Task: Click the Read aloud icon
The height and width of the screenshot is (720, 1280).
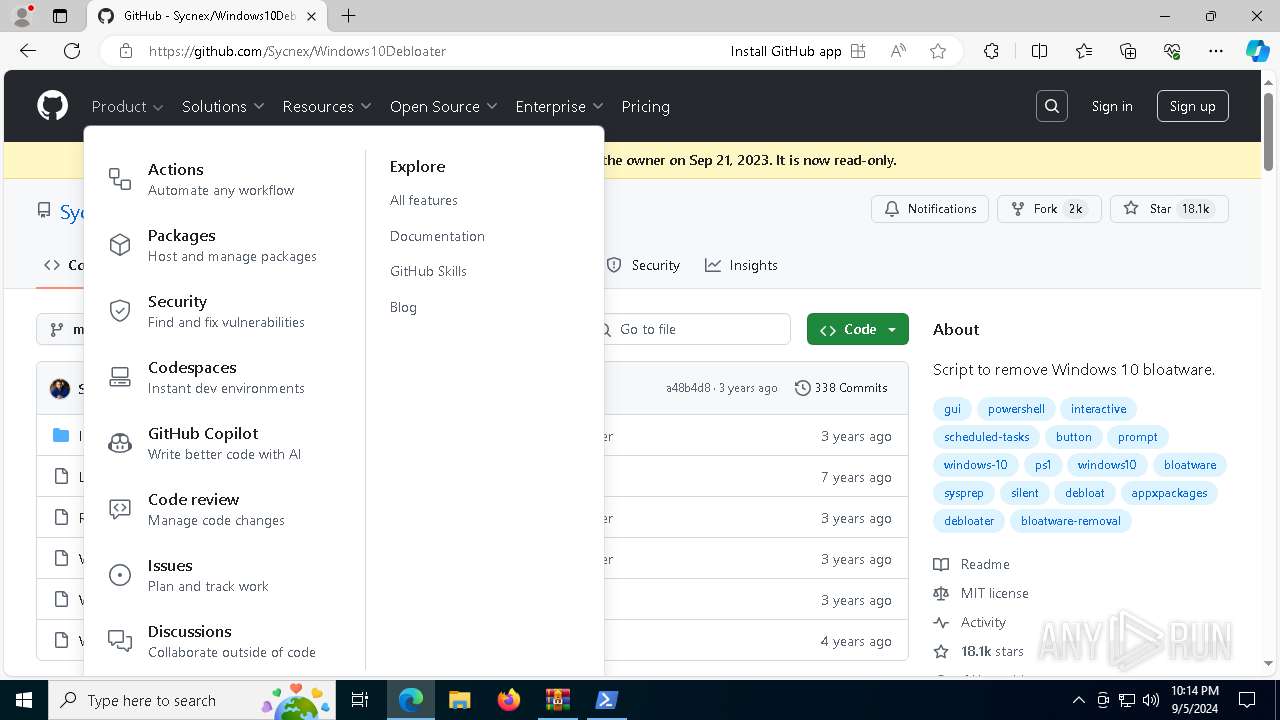Action: pos(898,51)
